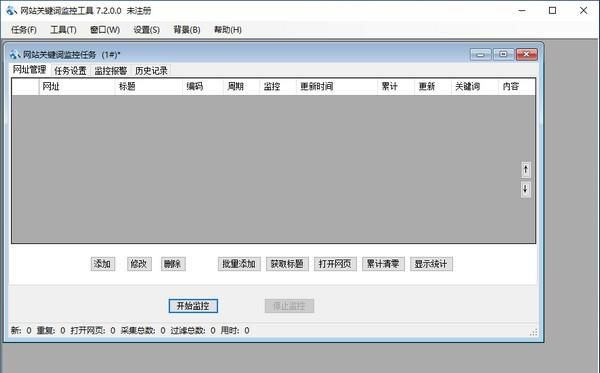
Task: Open the 任务(F) menu
Action: [x=24, y=30]
